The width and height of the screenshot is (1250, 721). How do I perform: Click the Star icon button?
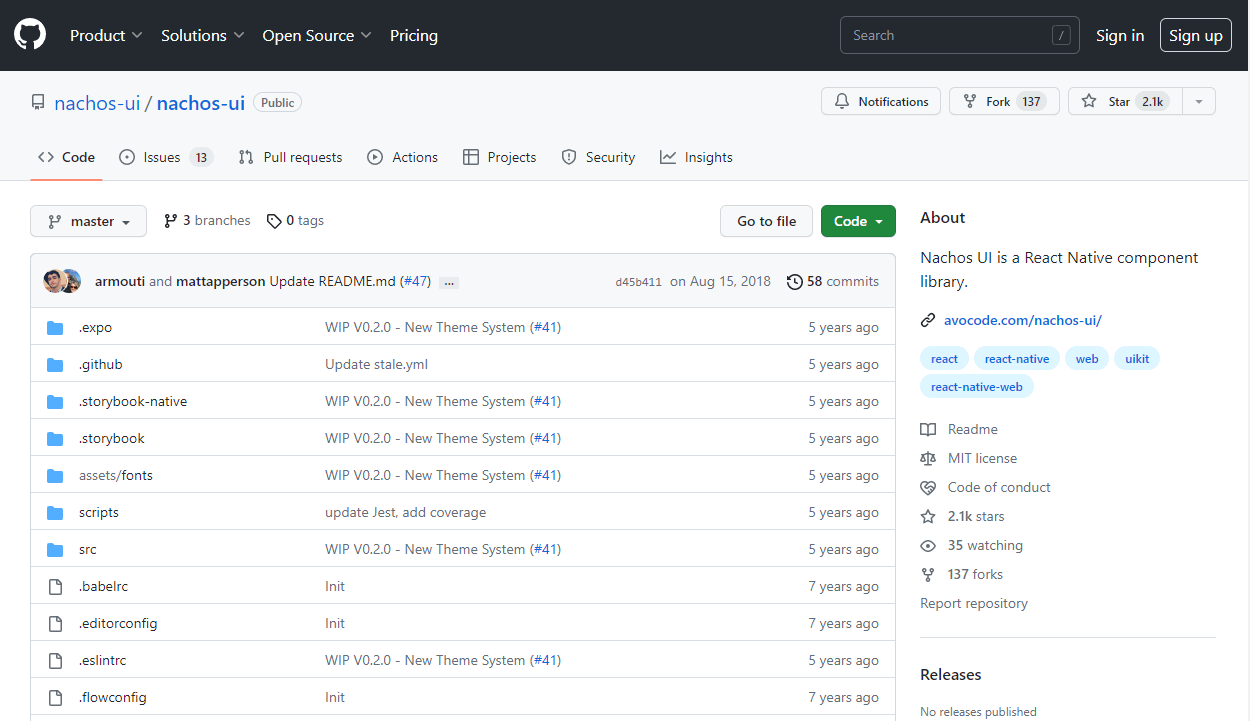point(1089,102)
